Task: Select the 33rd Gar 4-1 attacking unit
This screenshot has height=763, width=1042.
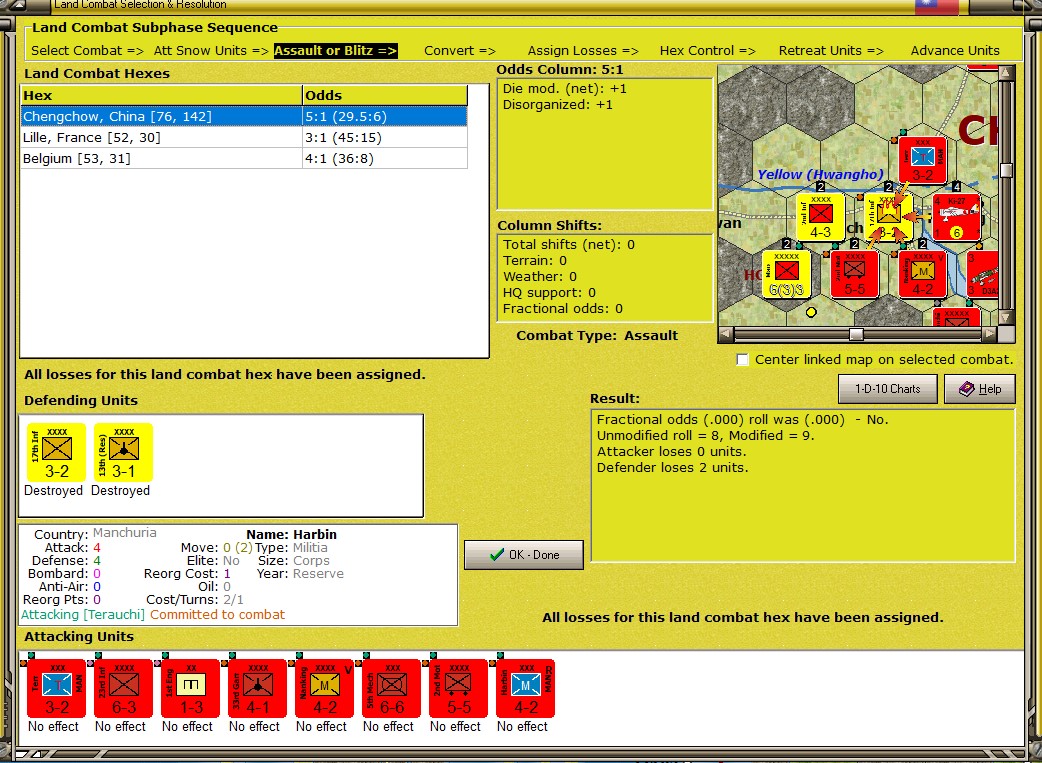Action: pos(258,688)
